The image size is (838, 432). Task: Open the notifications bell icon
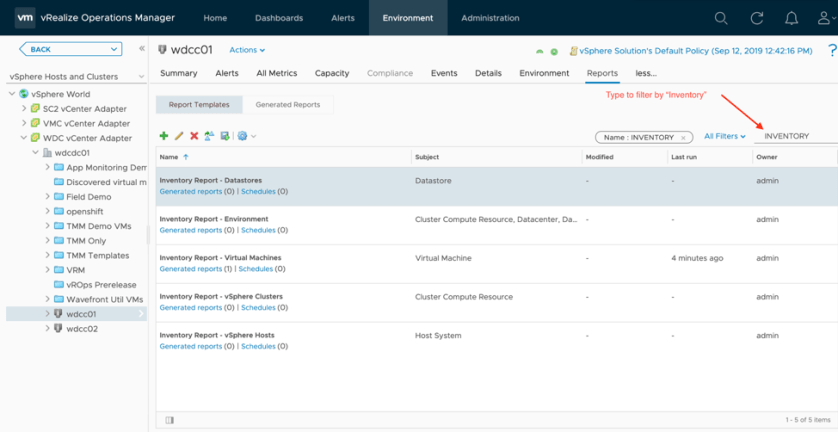click(792, 18)
